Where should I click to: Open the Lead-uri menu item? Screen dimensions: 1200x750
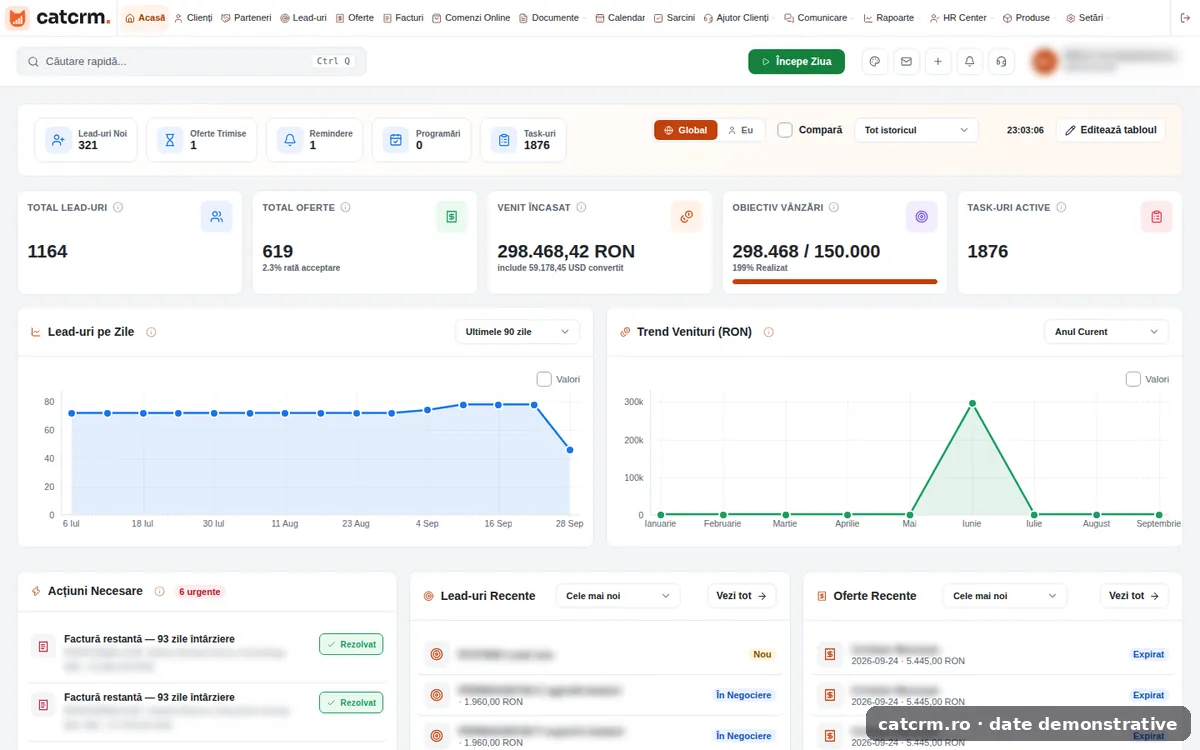[x=304, y=18]
